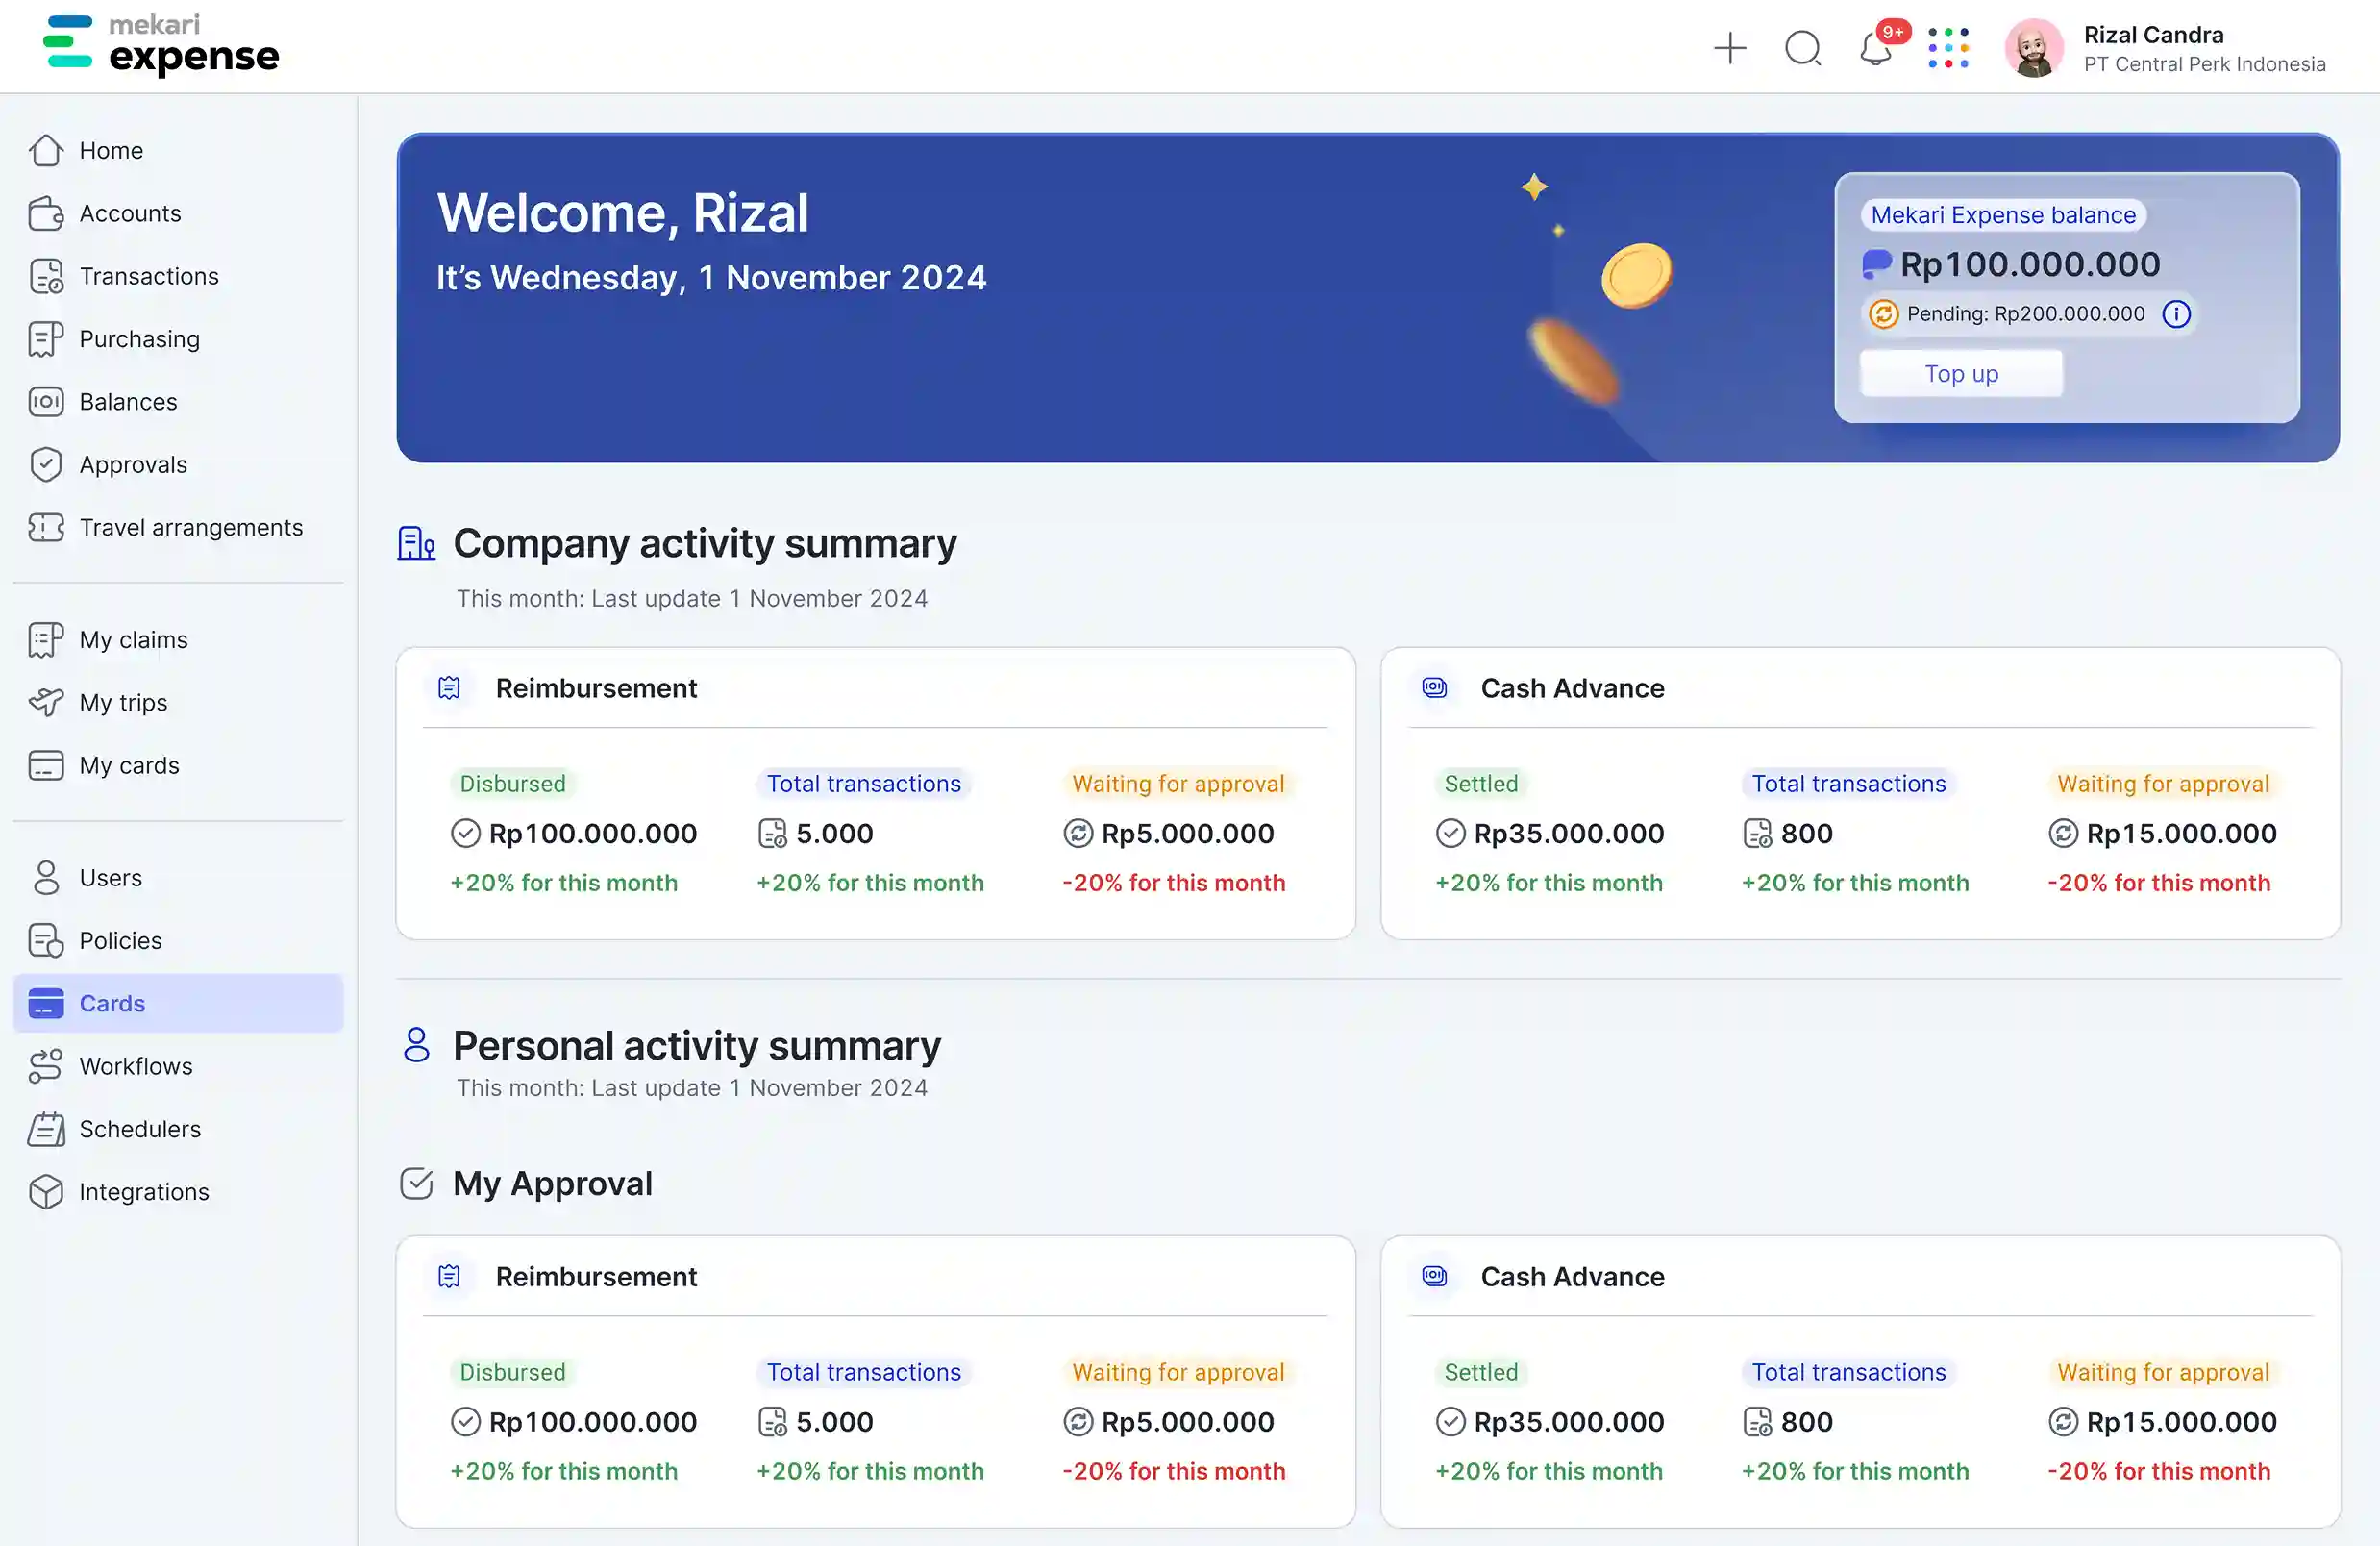
Task: Click the Top up button
Action: [x=1960, y=373]
